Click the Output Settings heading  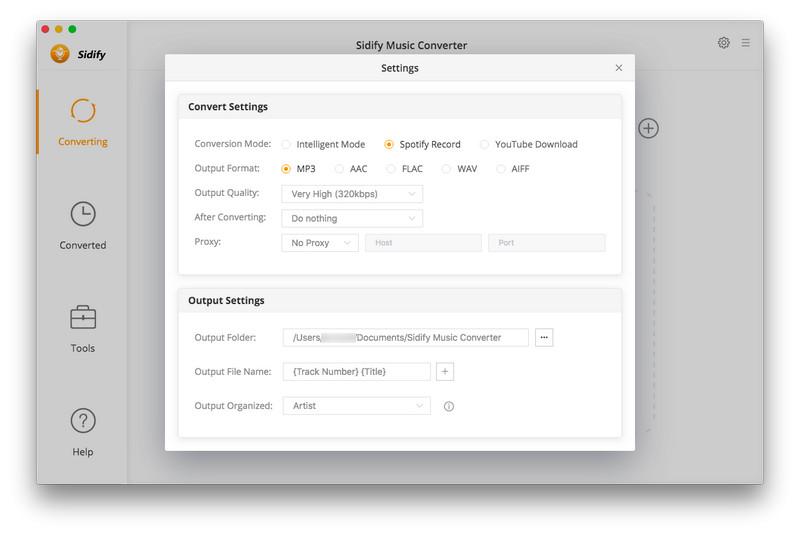pos(226,300)
